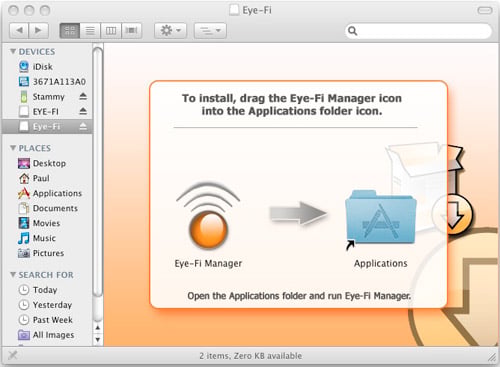Click the status bar item count text

pyautogui.click(x=251, y=356)
